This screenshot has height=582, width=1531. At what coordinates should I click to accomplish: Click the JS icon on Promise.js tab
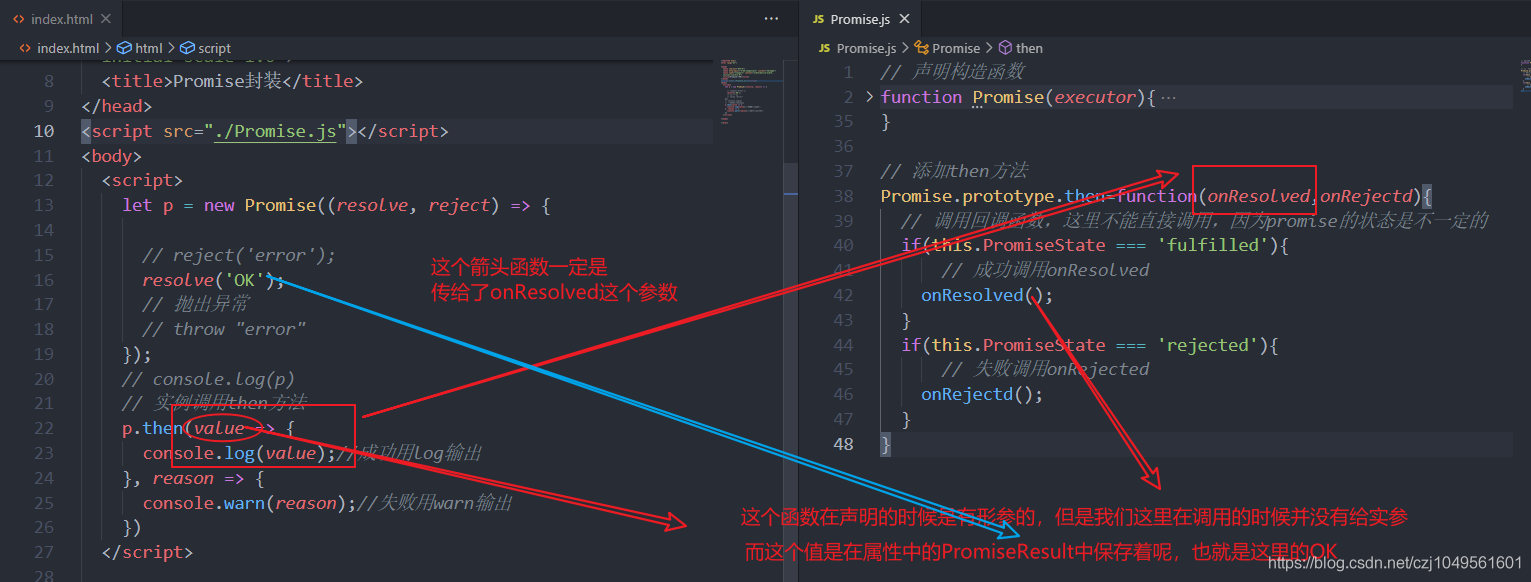[818, 19]
